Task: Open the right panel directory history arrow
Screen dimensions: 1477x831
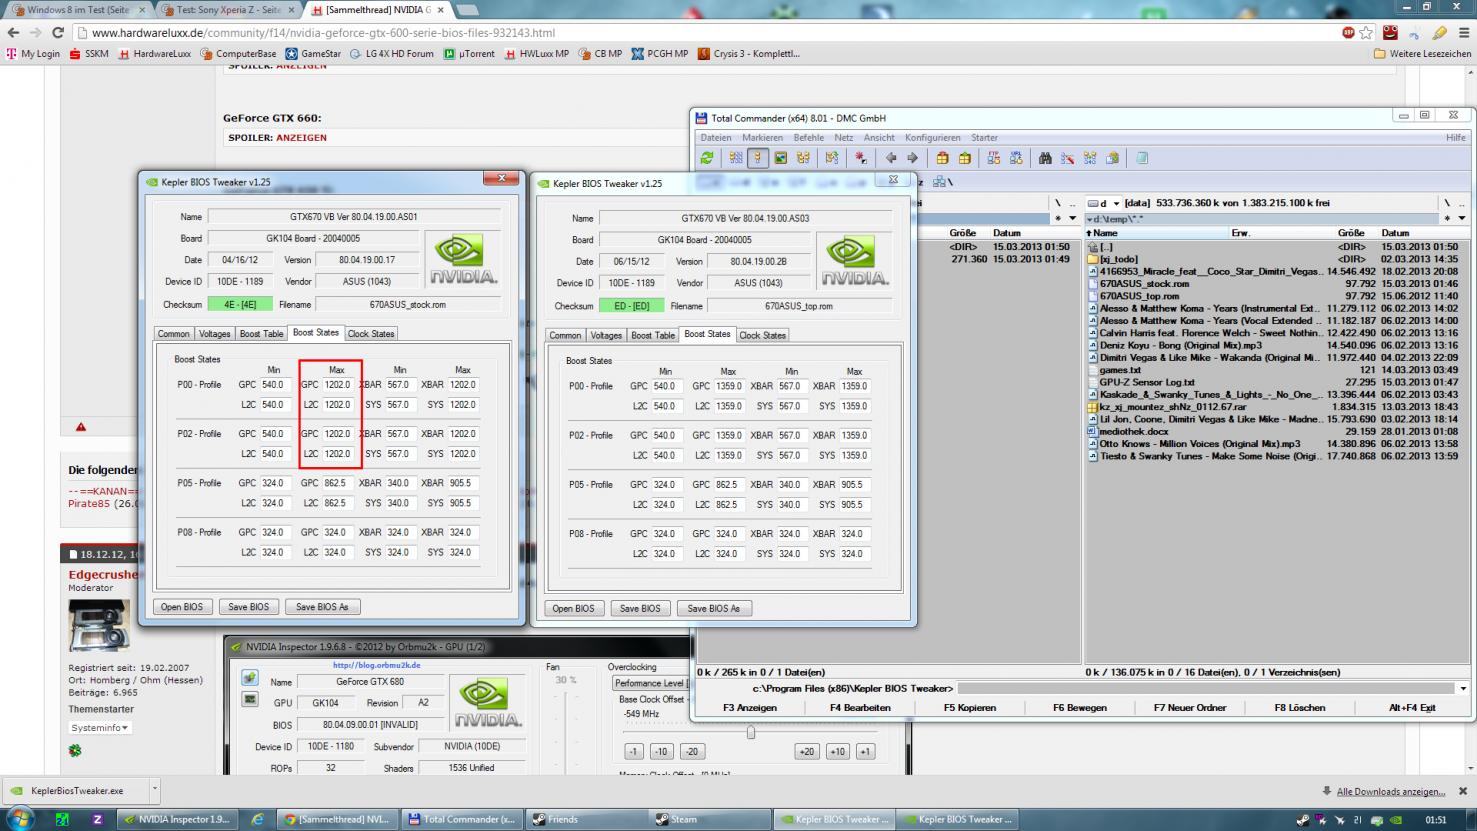Action: pos(1462,218)
